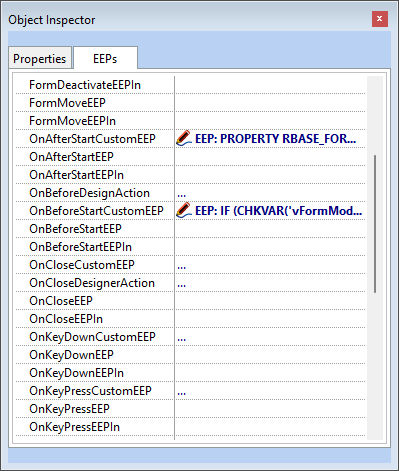
Task: Select the OnCloseEEP property row
Action: (191, 301)
